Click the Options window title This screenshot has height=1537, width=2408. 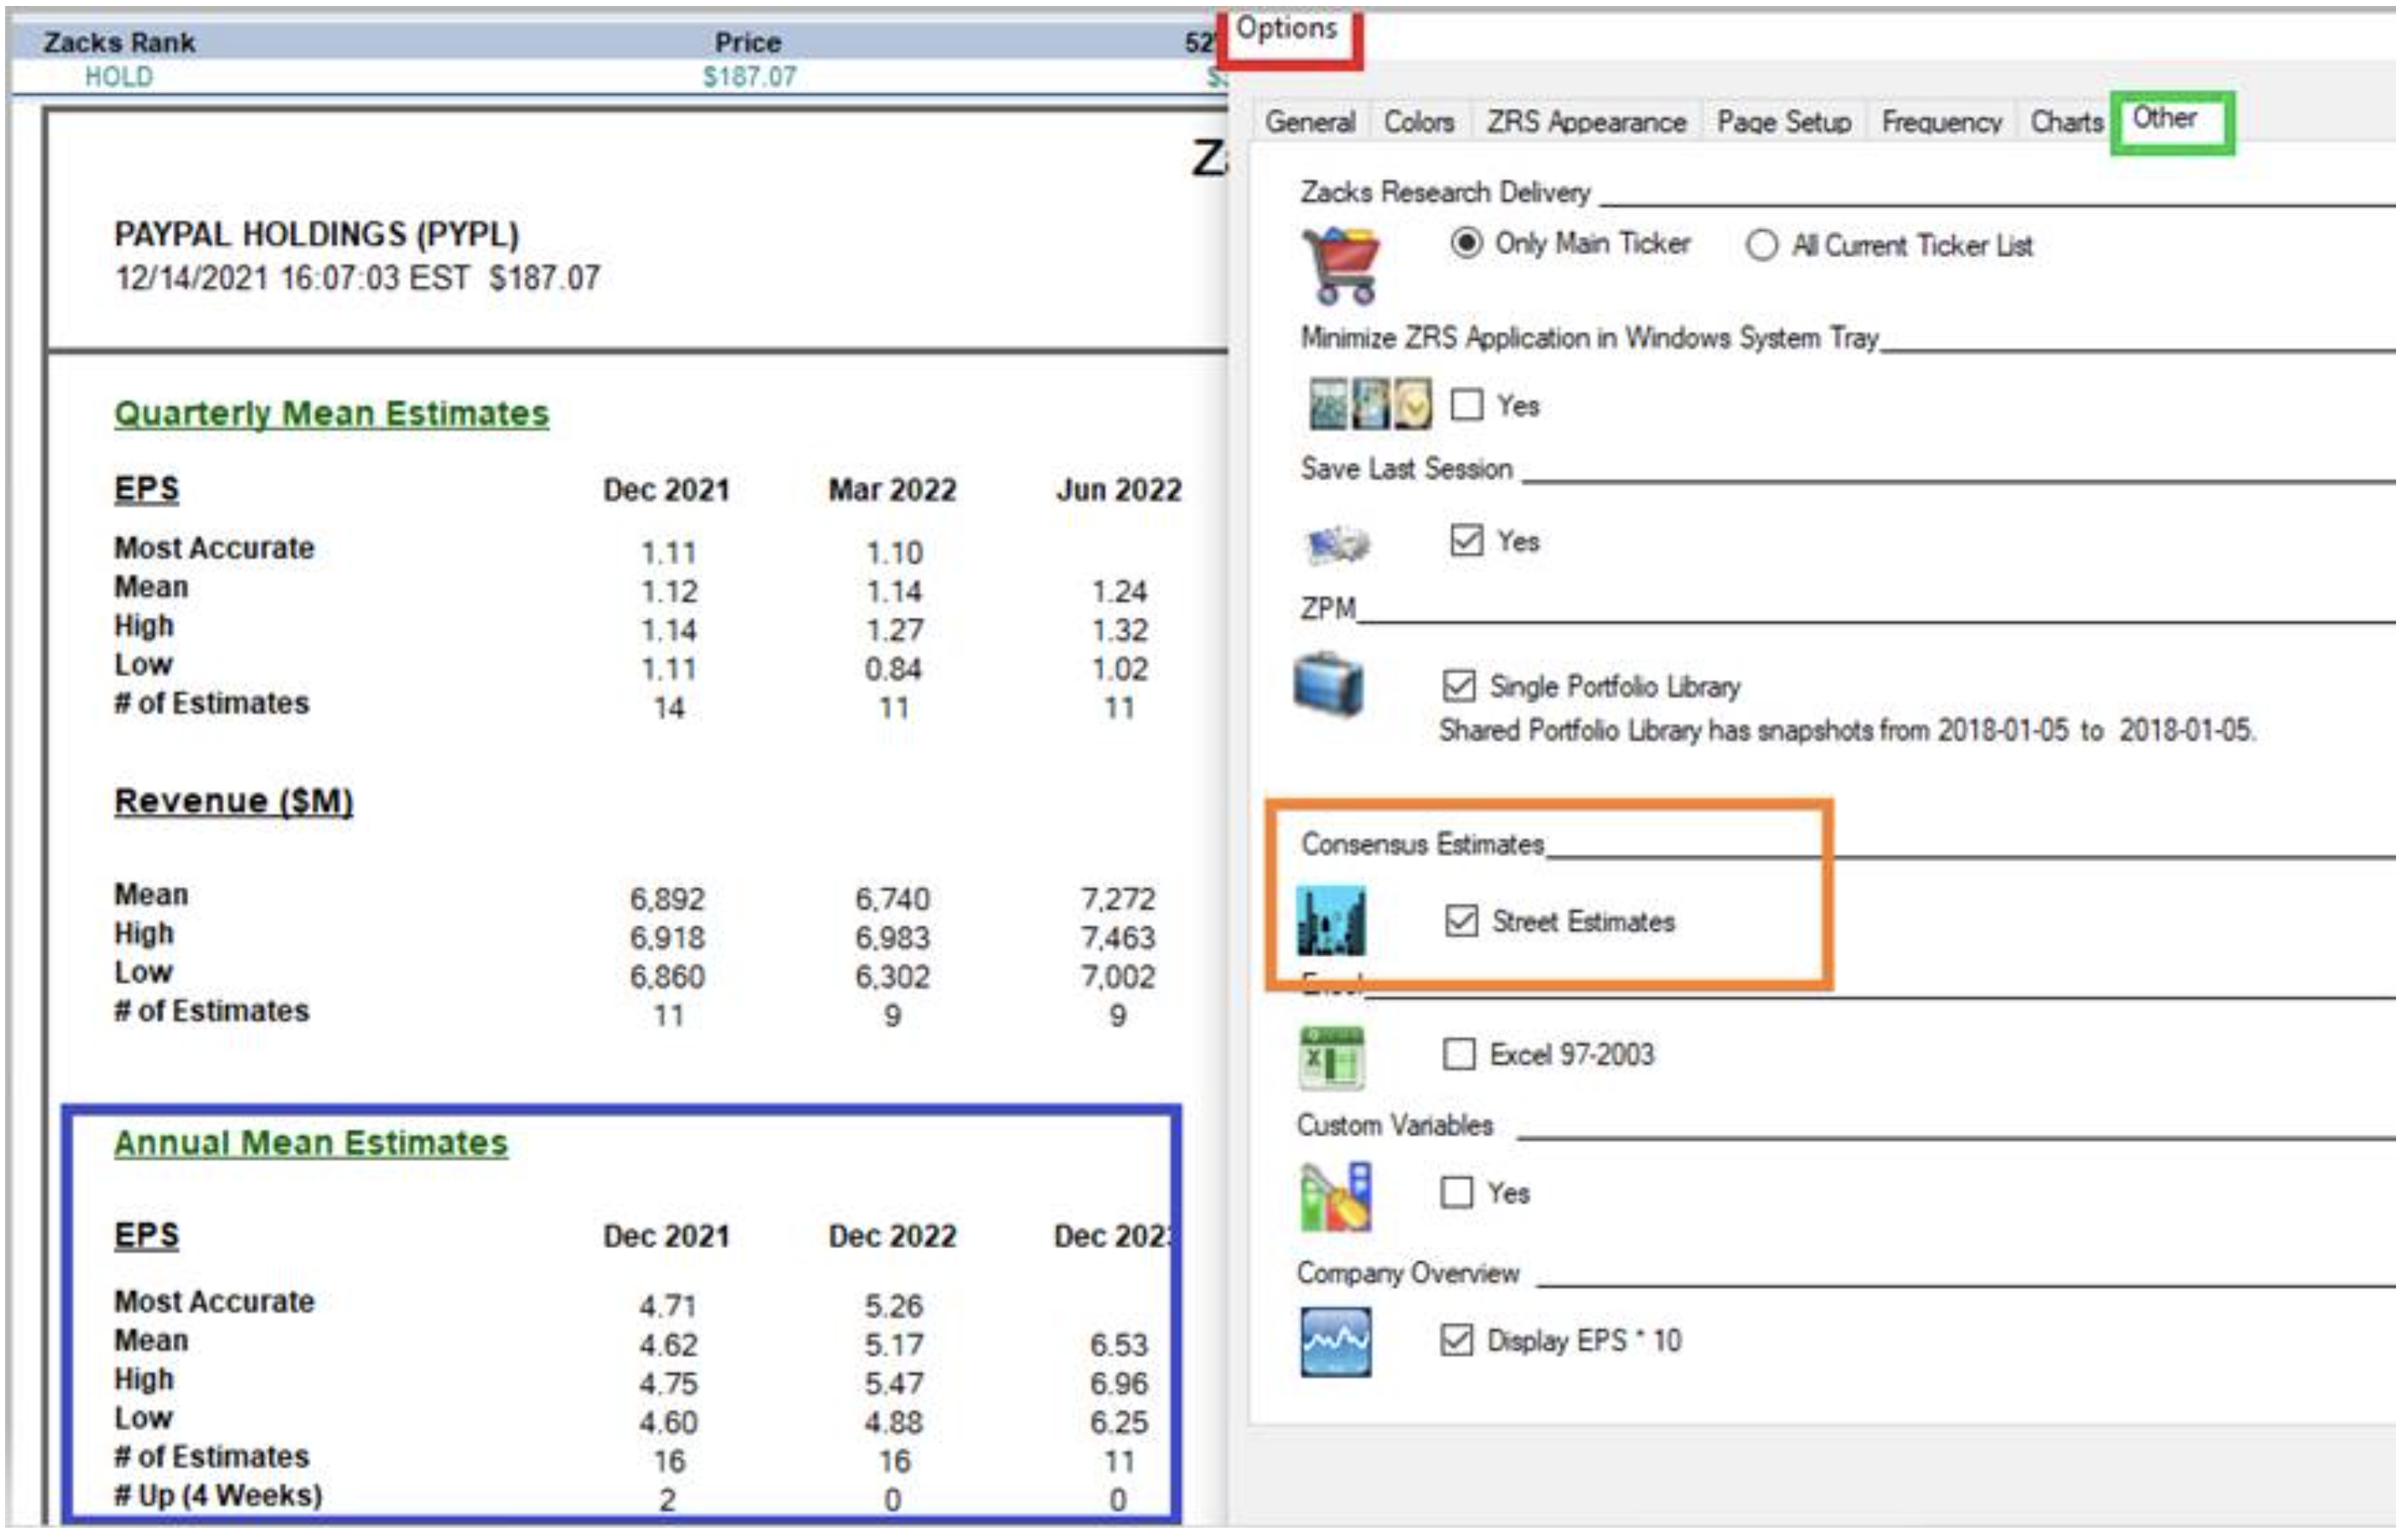click(1286, 28)
